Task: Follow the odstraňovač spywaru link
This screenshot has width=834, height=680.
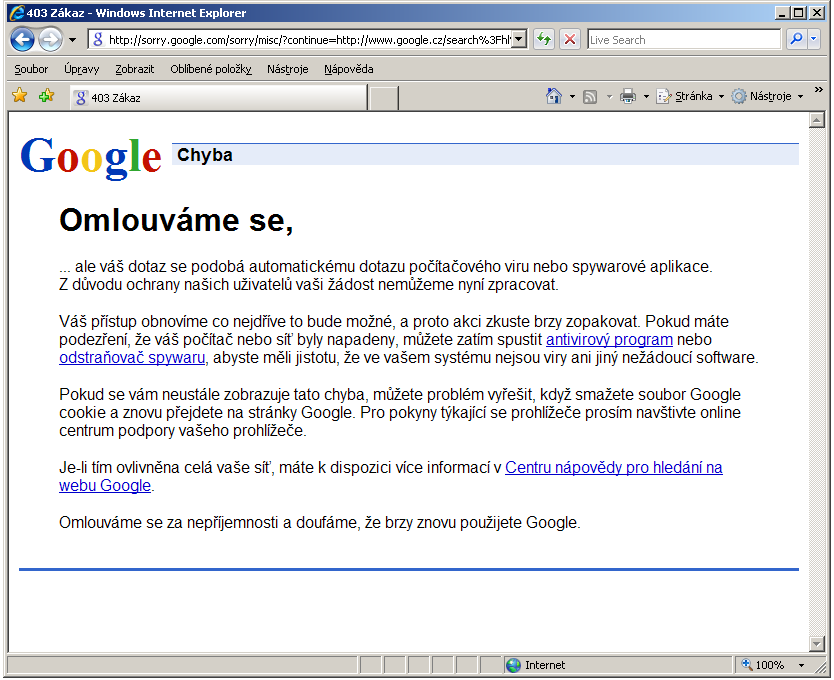Action: (132, 358)
